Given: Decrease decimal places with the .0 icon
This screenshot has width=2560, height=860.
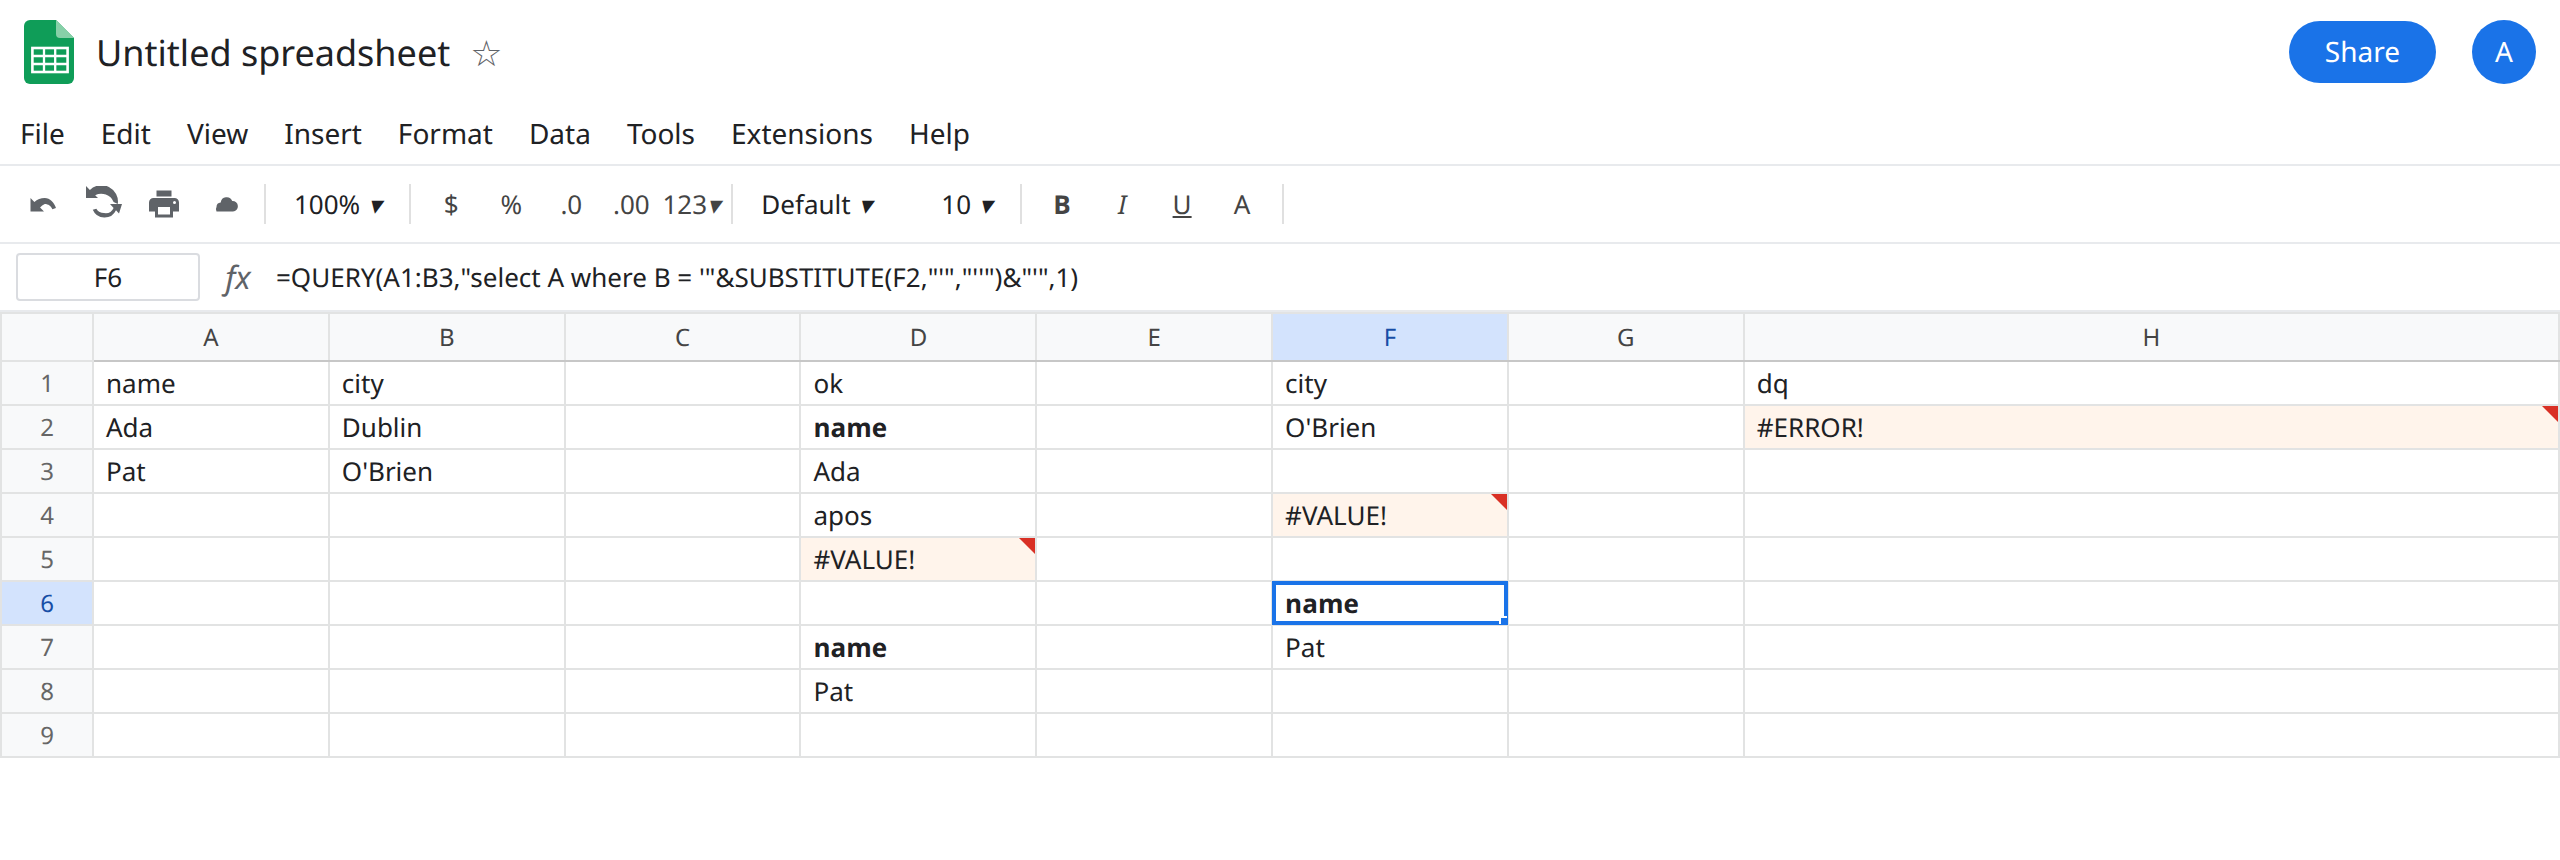Looking at the screenshot, I should click(571, 205).
